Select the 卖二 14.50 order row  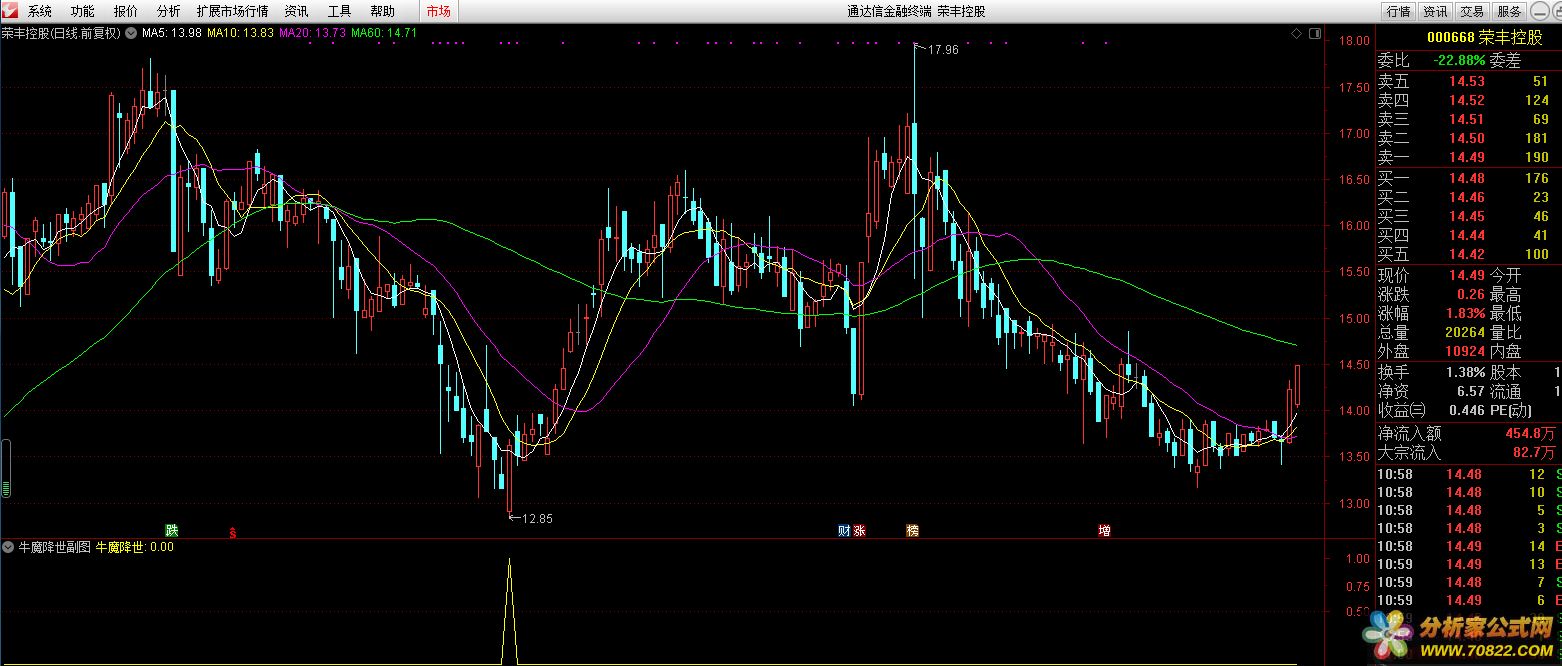point(1467,138)
